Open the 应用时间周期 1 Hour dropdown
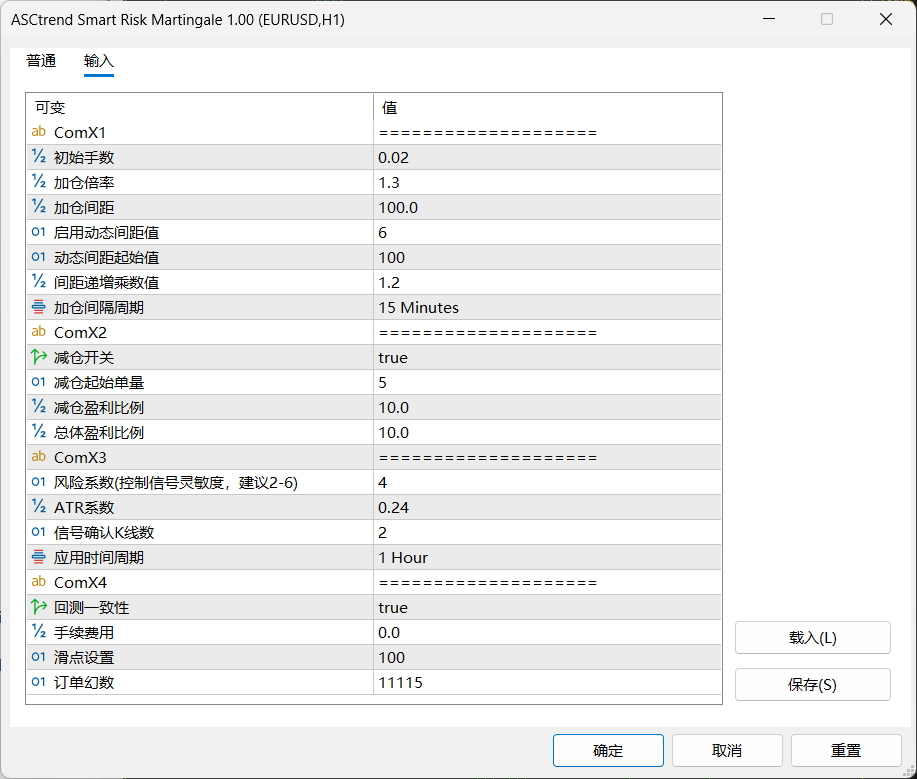 (547, 557)
